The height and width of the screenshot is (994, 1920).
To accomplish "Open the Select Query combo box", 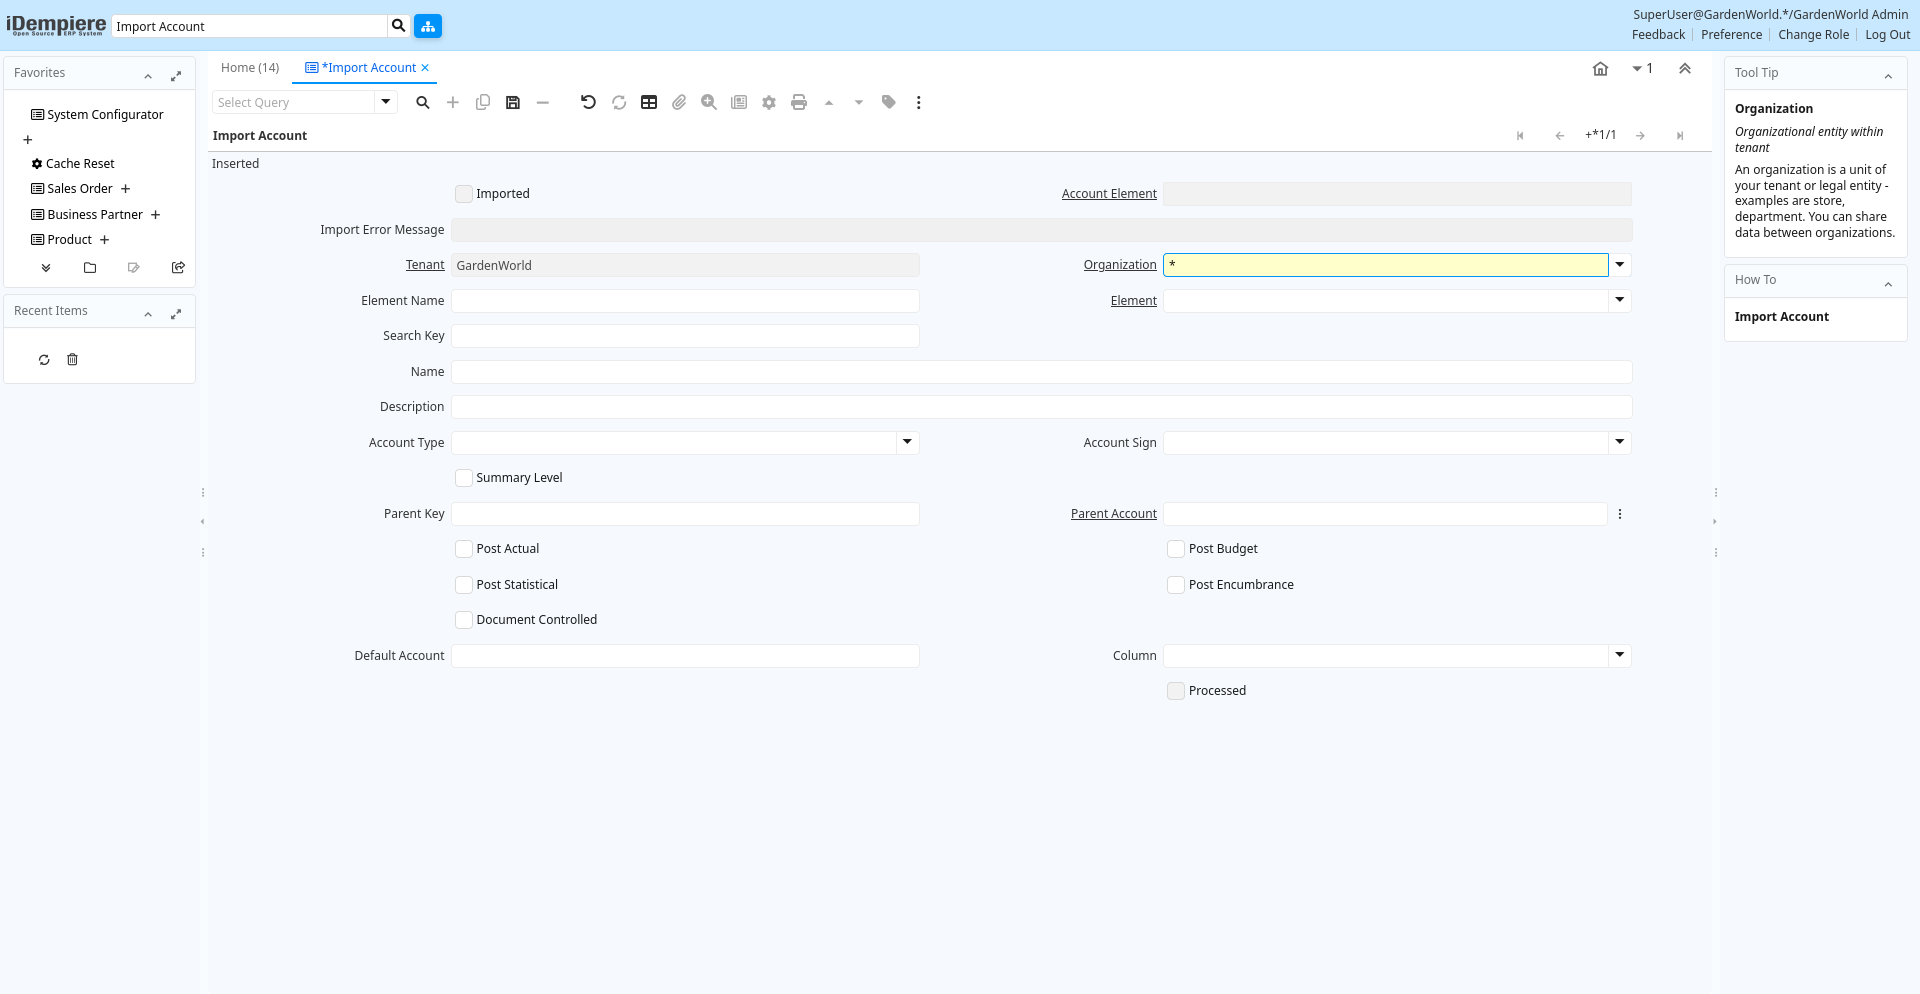I will click(x=385, y=102).
